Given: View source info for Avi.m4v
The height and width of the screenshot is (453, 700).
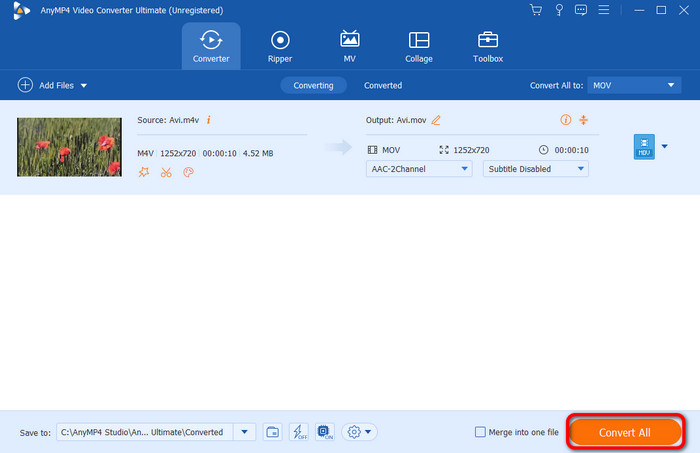Looking at the screenshot, I should click(208, 120).
